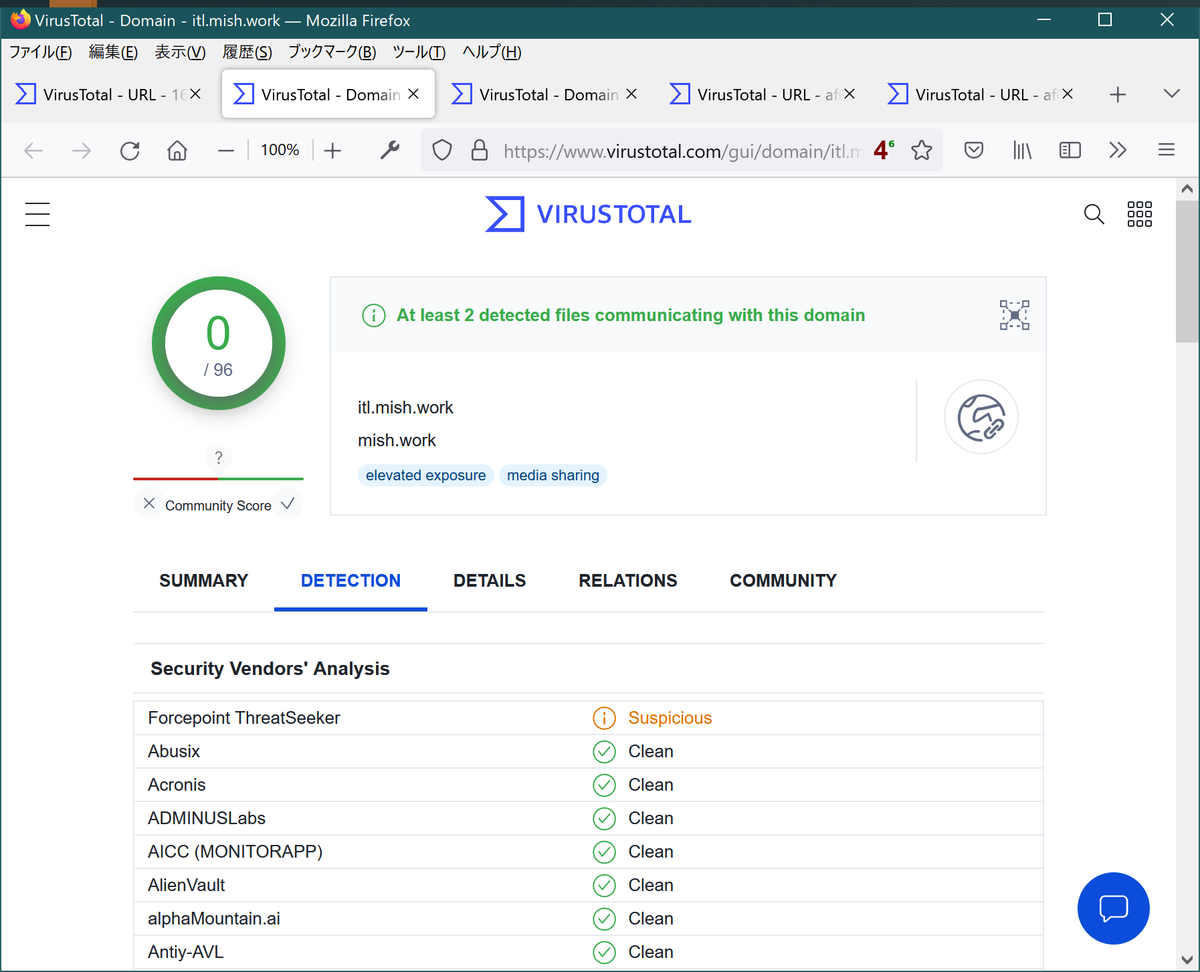The height and width of the screenshot is (972, 1200).
Task: Open the ブックマーク(B) menu
Action: (332, 52)
